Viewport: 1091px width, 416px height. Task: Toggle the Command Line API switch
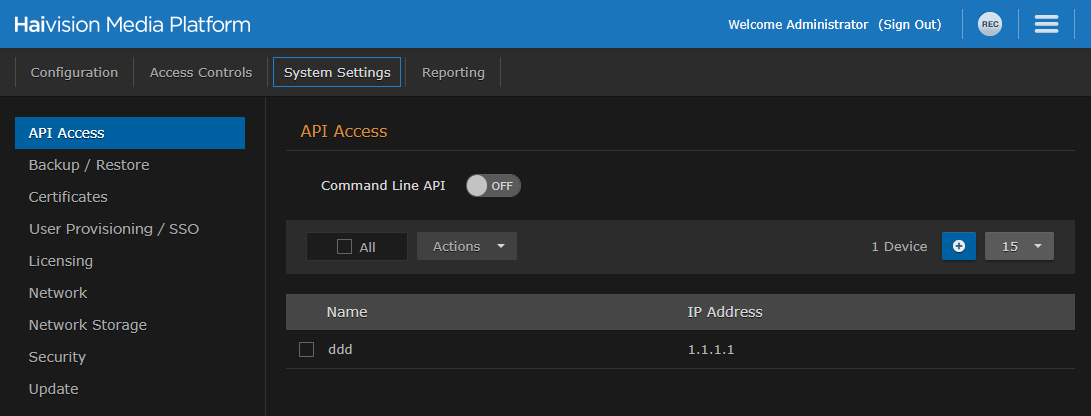493,186
